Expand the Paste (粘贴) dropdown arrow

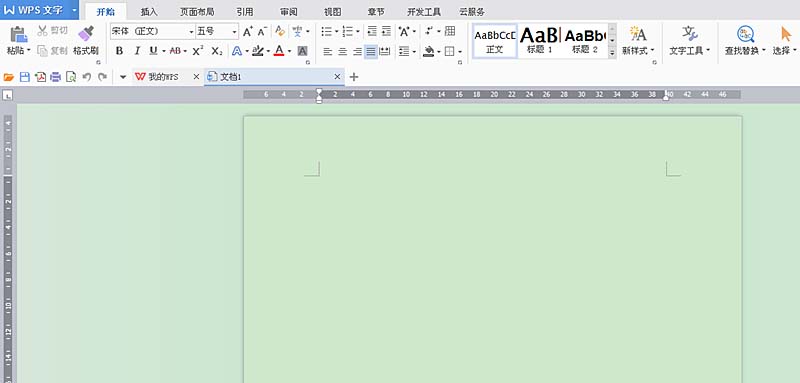click(x=29, y=50)
